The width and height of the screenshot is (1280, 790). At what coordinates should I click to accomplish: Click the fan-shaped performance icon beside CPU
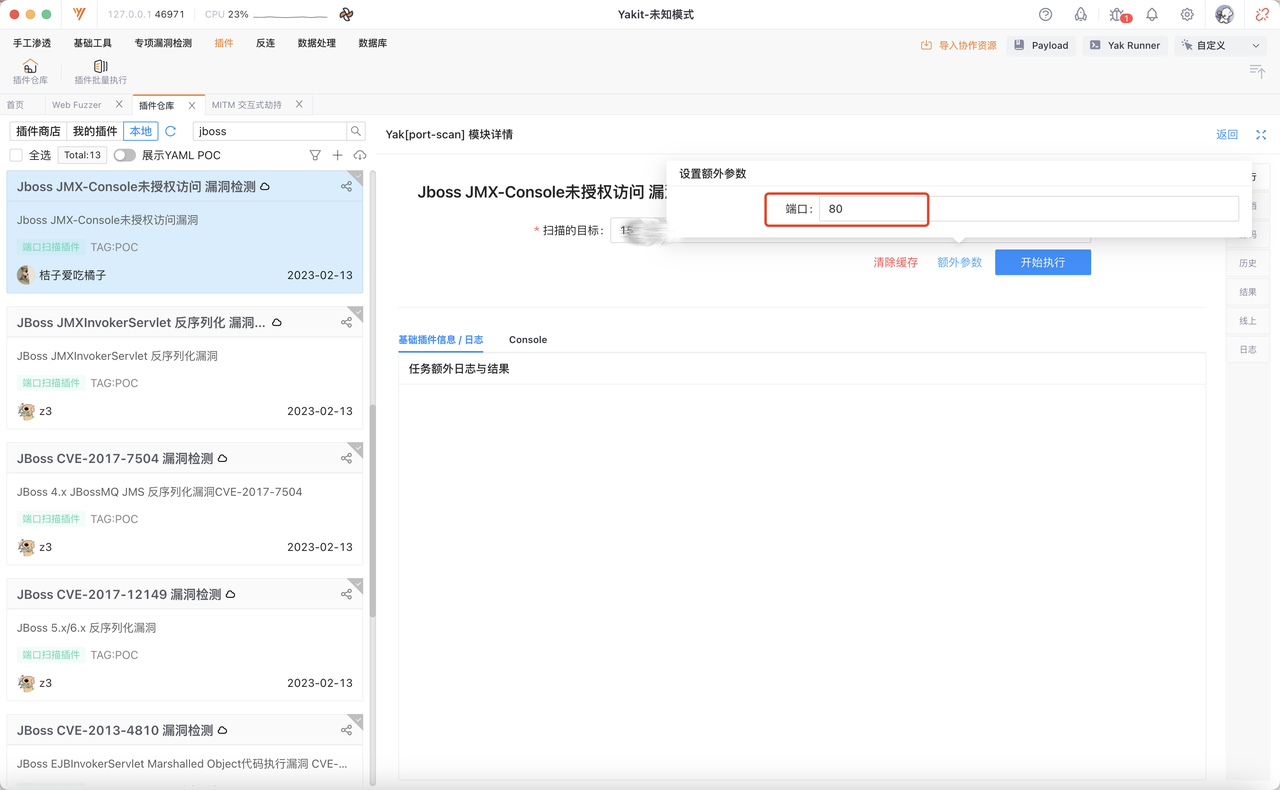pos(346,15)
